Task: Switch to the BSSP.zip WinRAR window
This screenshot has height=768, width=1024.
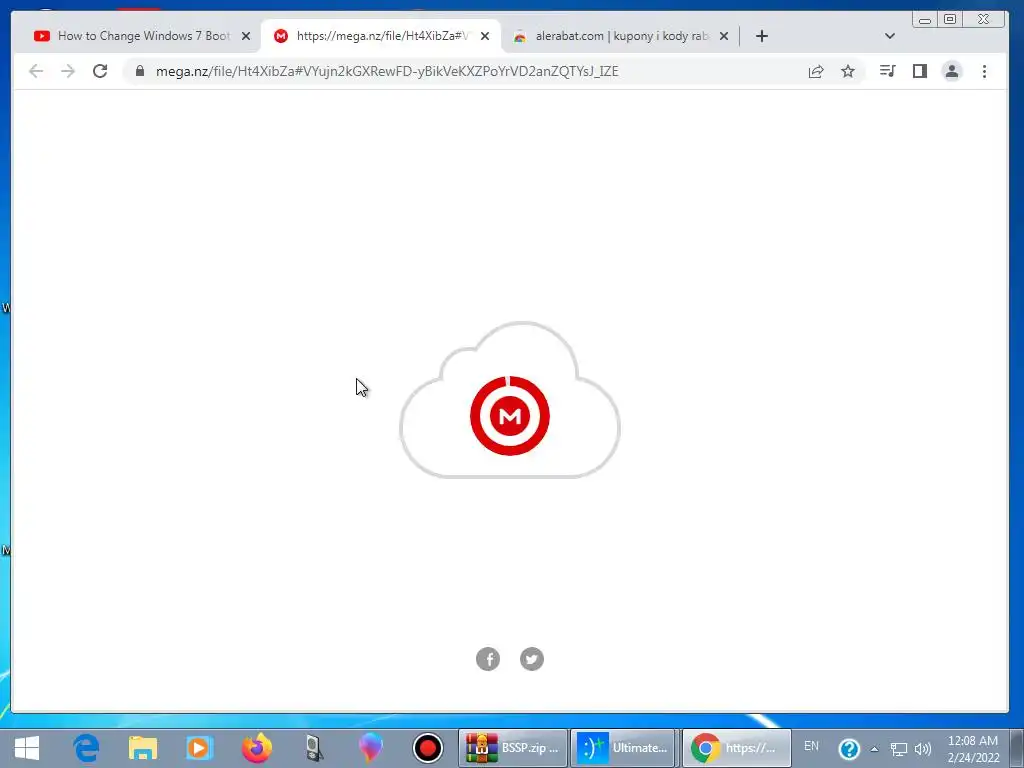Action: (x=513, y=748)
